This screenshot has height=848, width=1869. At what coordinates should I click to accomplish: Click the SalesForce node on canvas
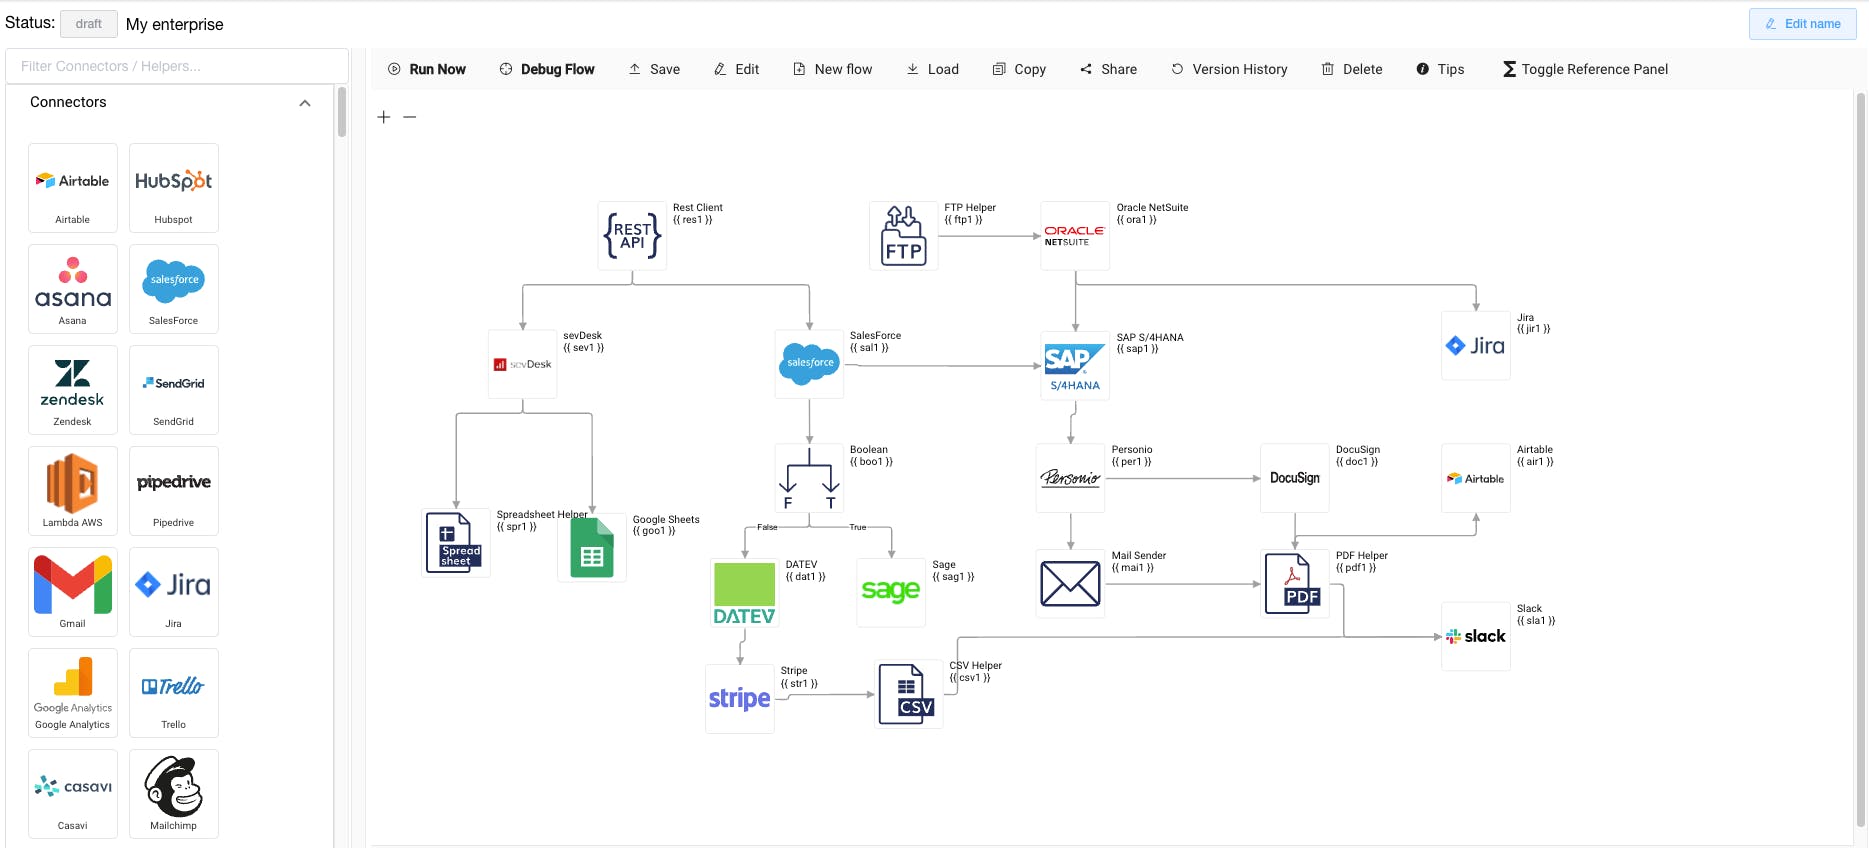810,364
